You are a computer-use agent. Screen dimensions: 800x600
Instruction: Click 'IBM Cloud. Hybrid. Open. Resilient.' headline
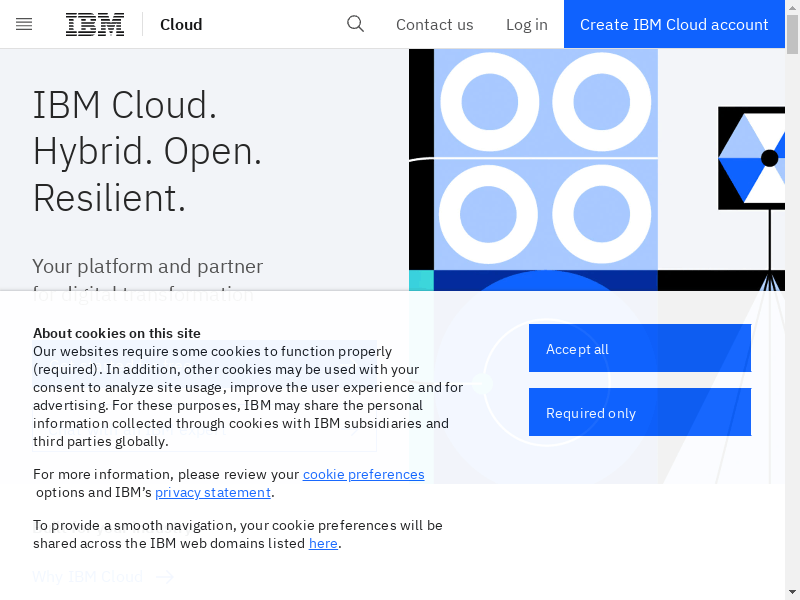147,151
